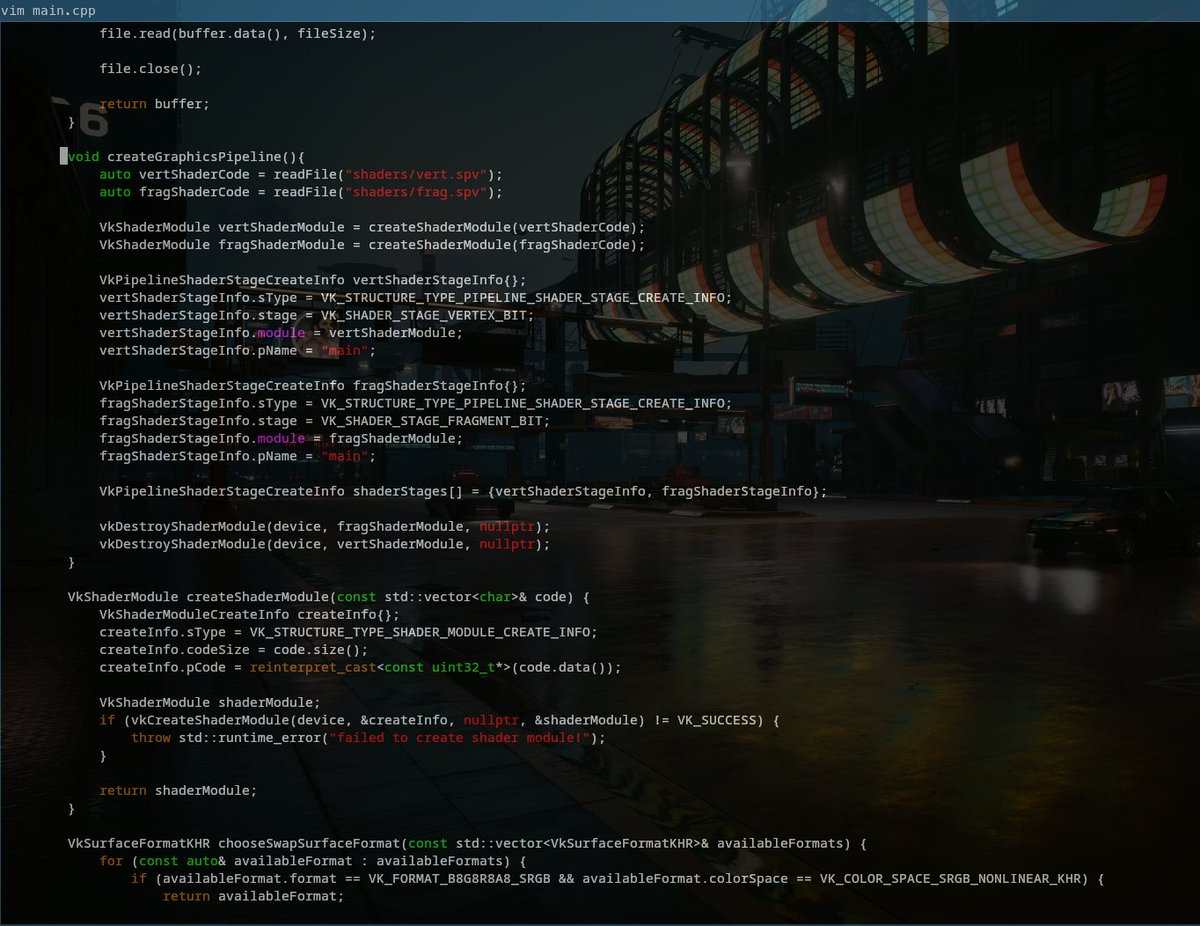Click the 'shaderStages[]' array declaration line
Screen dimensions: 1200x926
[464, 492]
